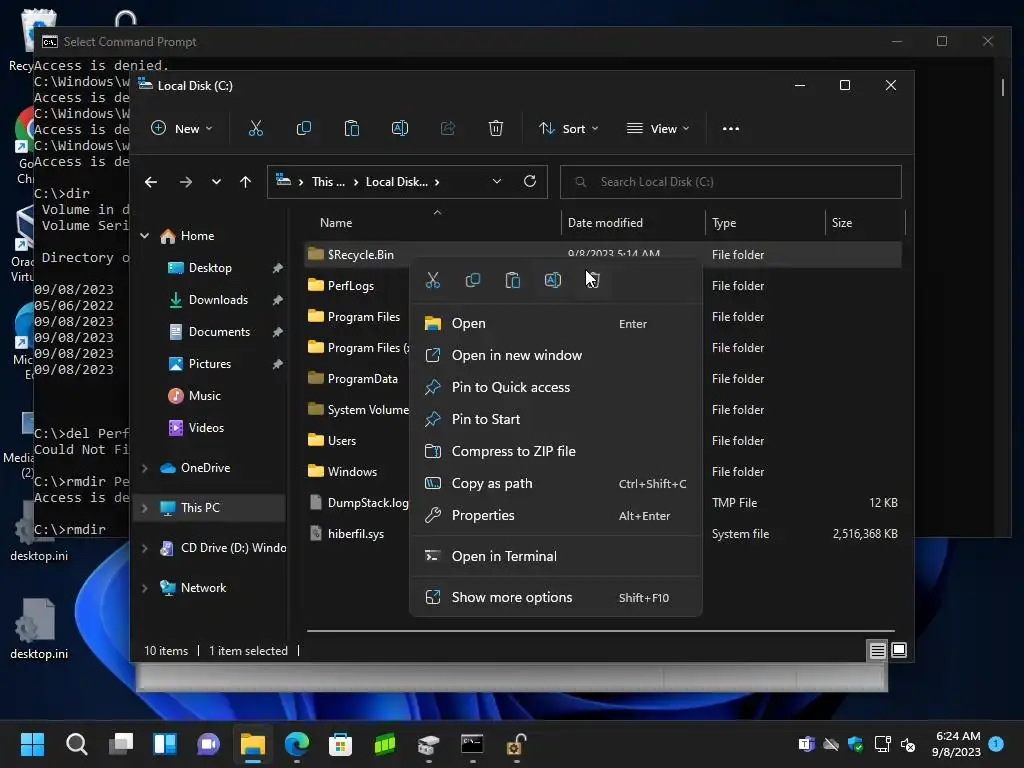Open Sort options dropdown
This screenshot has height=768, width=1024.
coord(568,129)
